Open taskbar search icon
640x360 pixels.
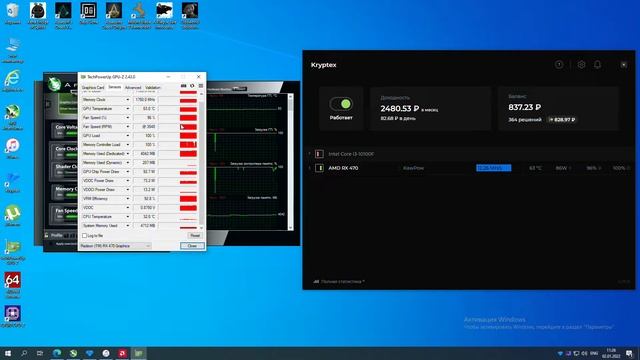(x=24, y=353)
